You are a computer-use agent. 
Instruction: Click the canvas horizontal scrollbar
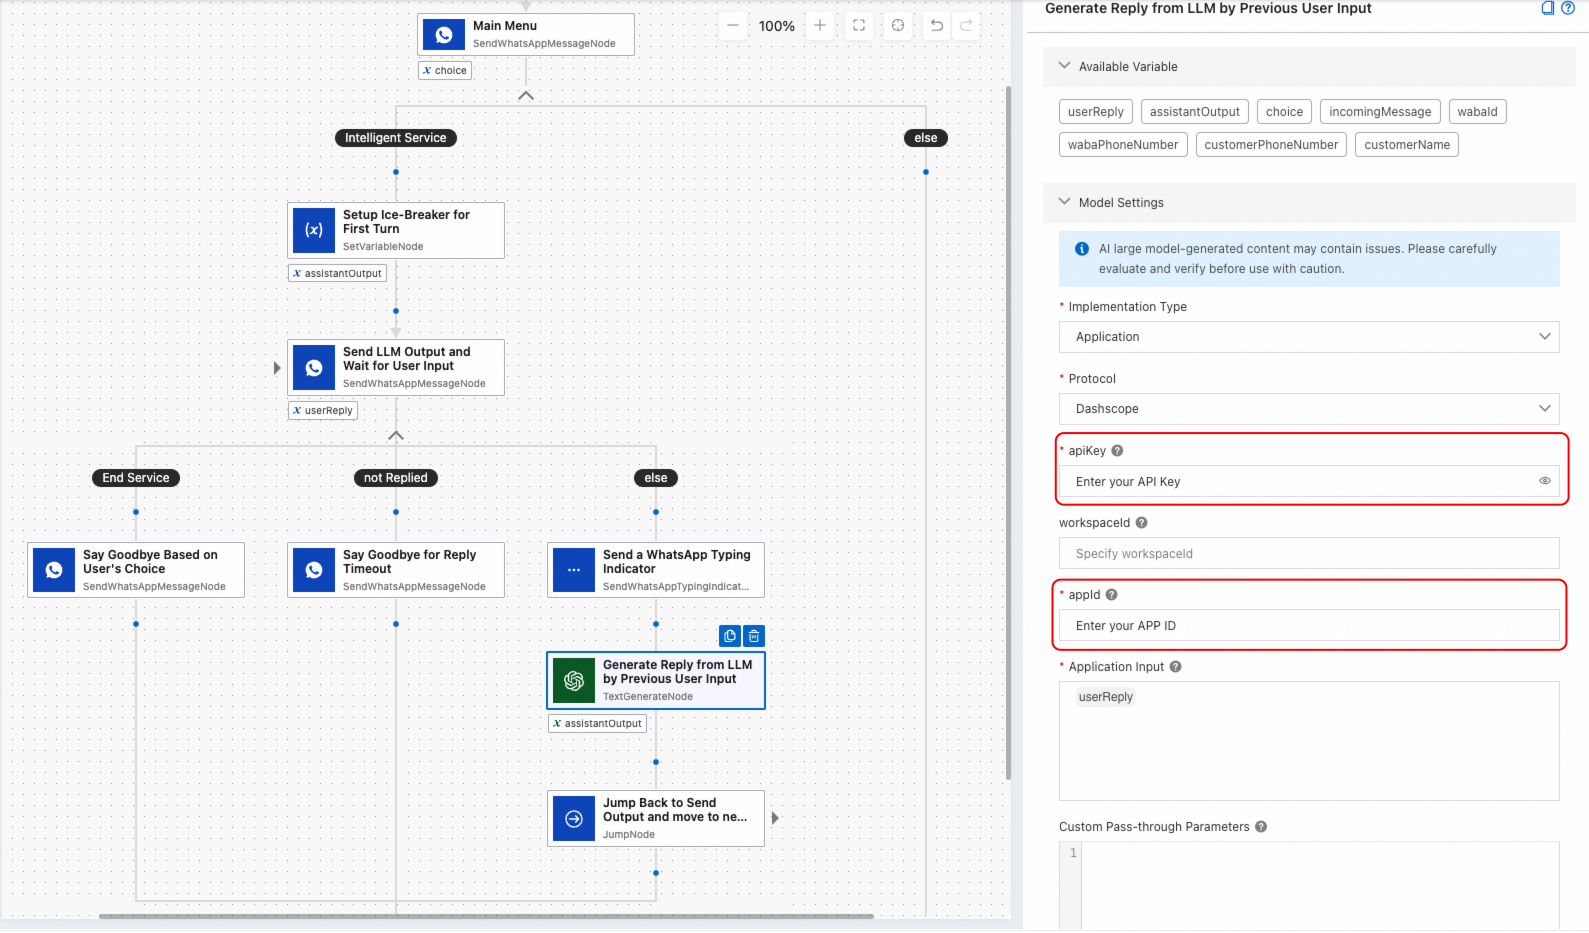(x=486, y=916)
